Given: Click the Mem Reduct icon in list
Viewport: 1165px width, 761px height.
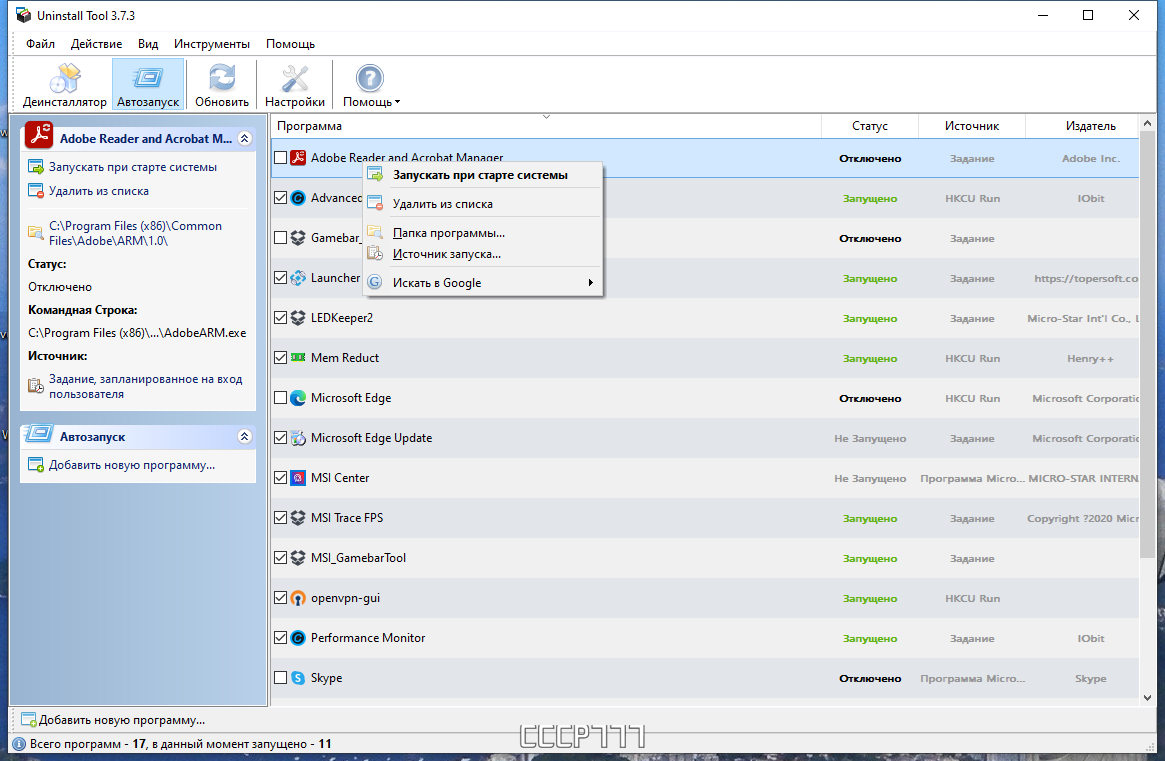Looking at the screenshot, I should 298,357.
